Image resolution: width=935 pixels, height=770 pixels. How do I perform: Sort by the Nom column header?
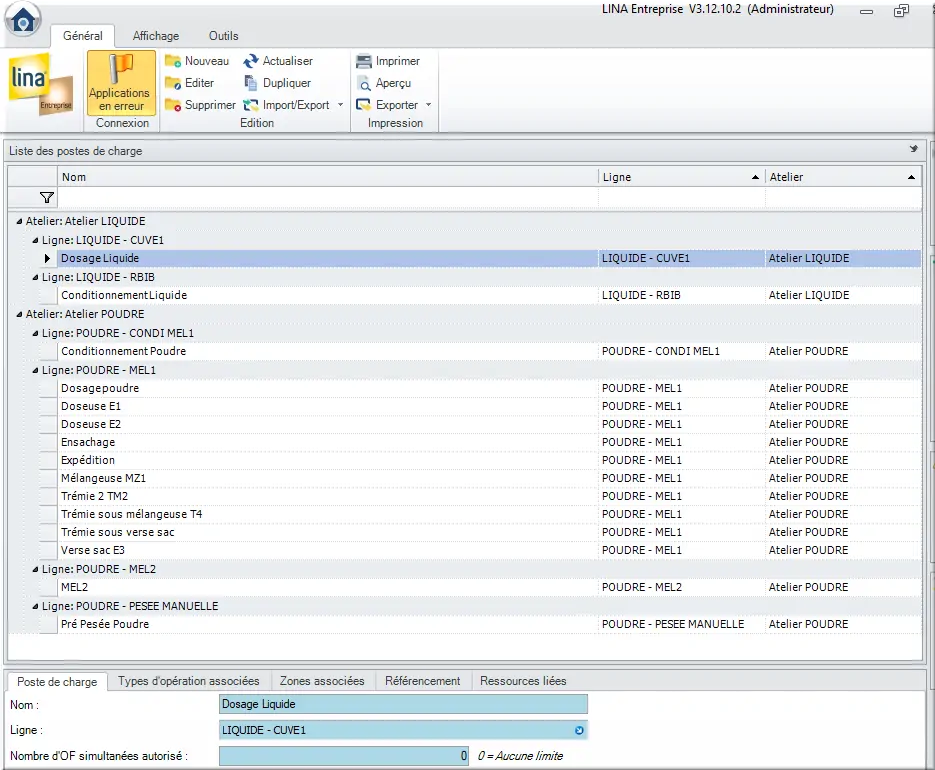pos(327,177)
